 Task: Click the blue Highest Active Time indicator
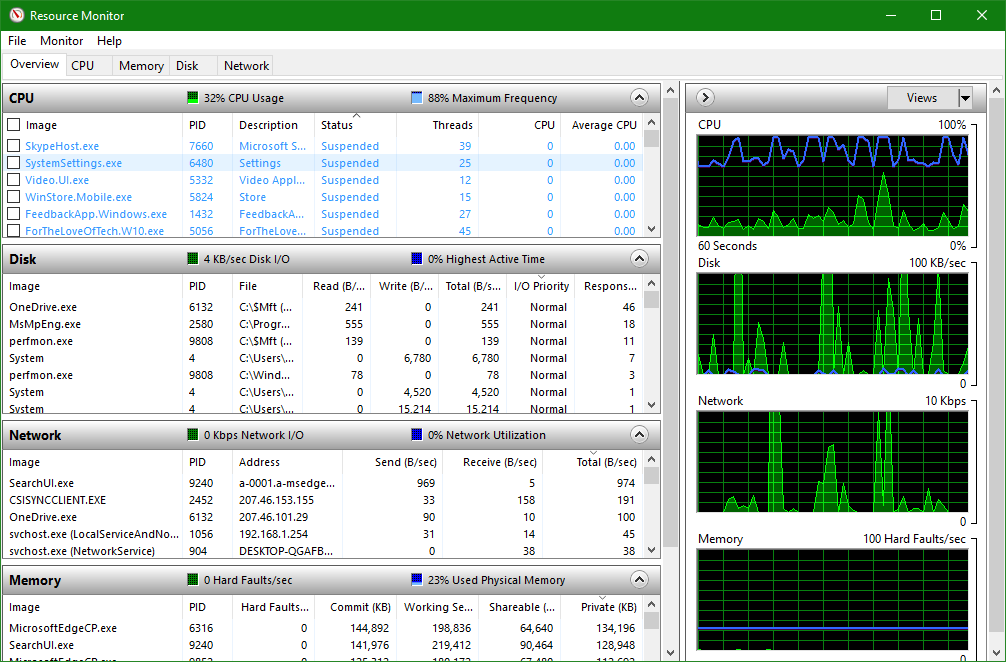[x=417, y=259]
